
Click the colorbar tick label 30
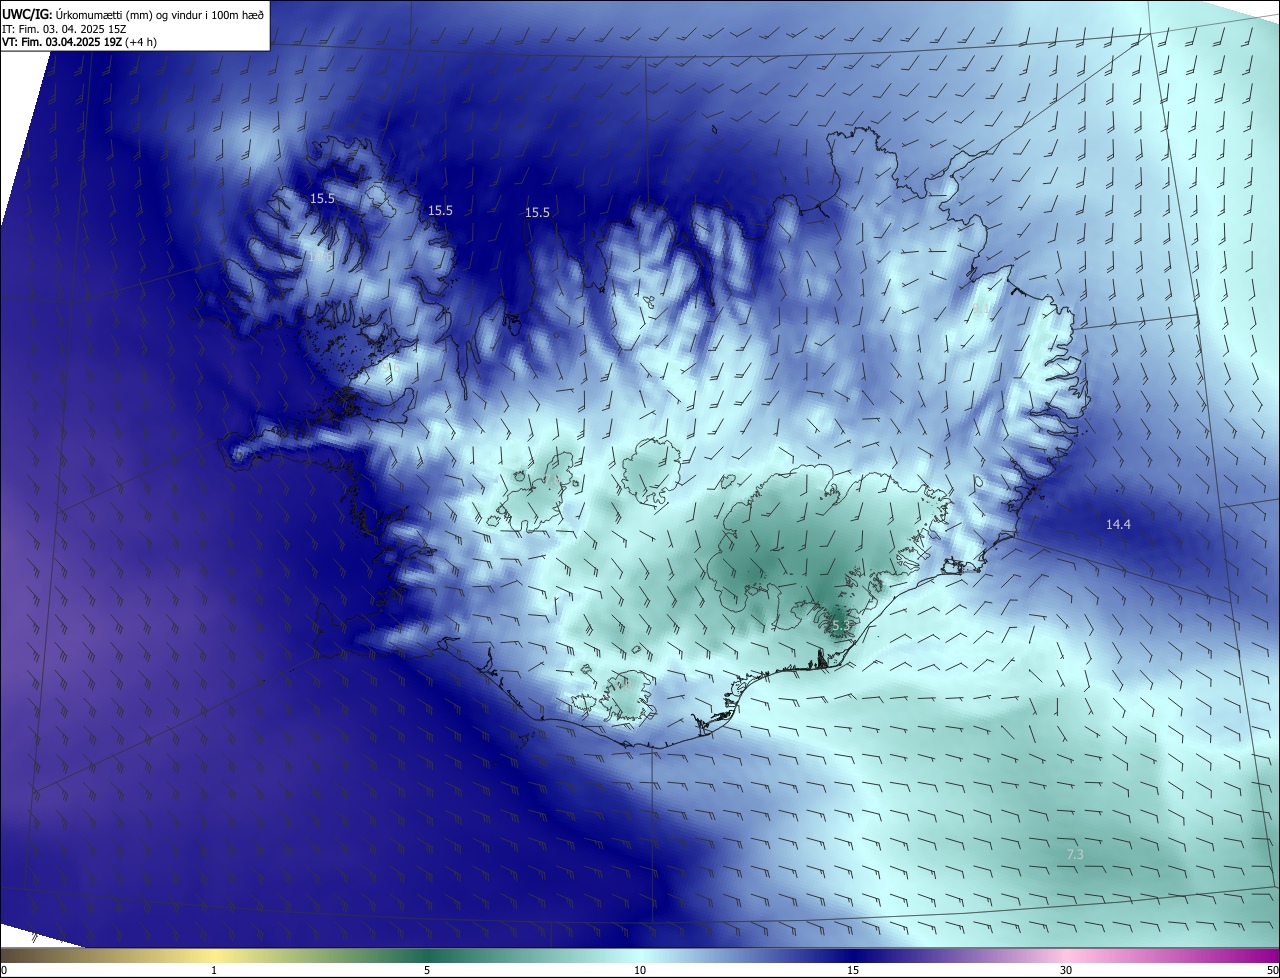click(x=1066, y=970)
